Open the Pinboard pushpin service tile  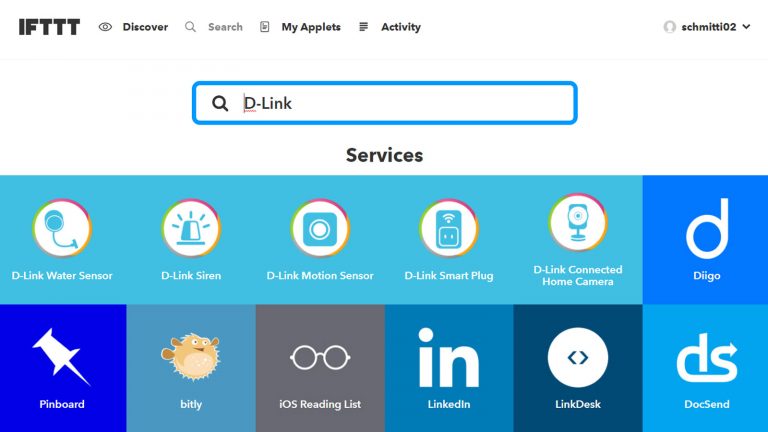[63, 368]
